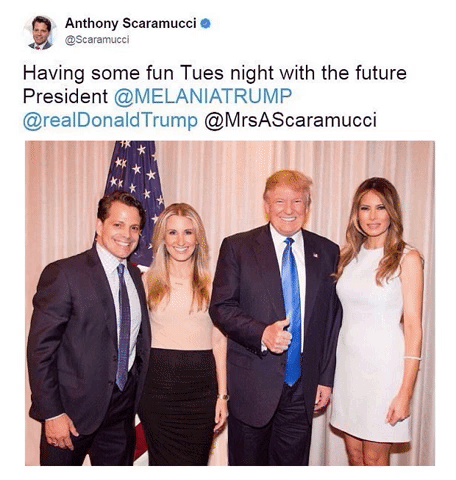The height and width of the screenshot is (480, 456).
Task: Open the profile avatar next to Anthony Scaramucci
Action: point(41,32)
